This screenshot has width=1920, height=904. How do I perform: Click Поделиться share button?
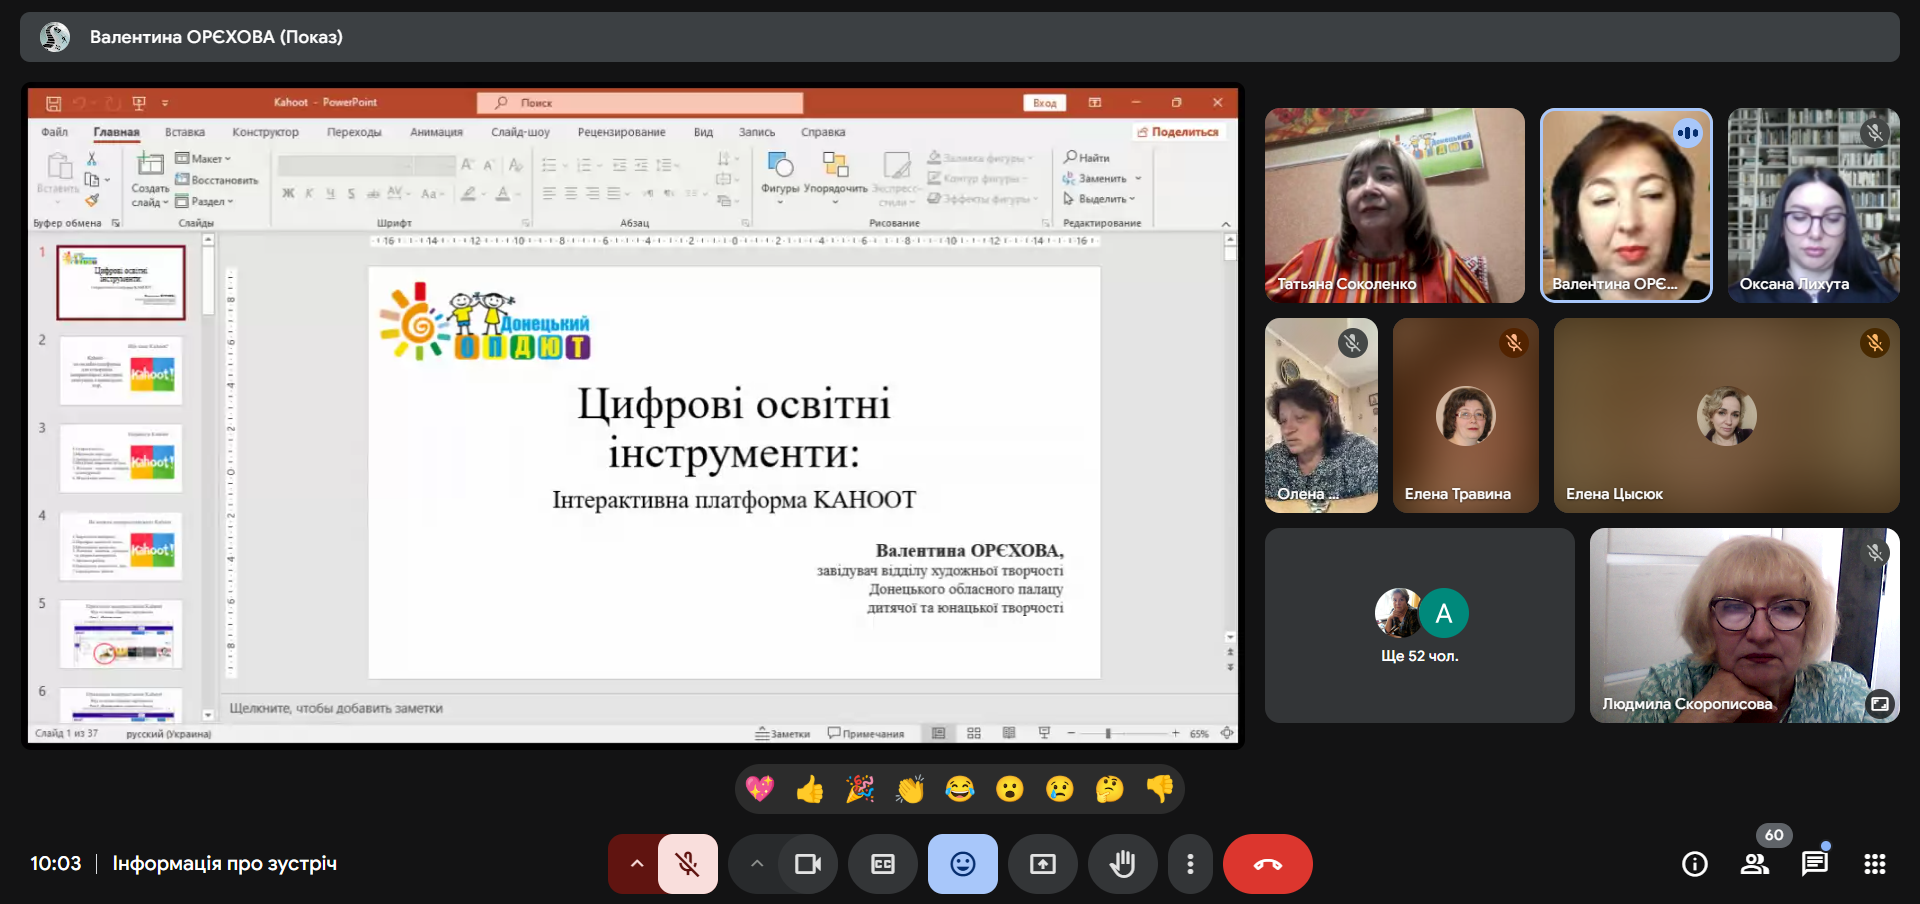[1178, 132]
